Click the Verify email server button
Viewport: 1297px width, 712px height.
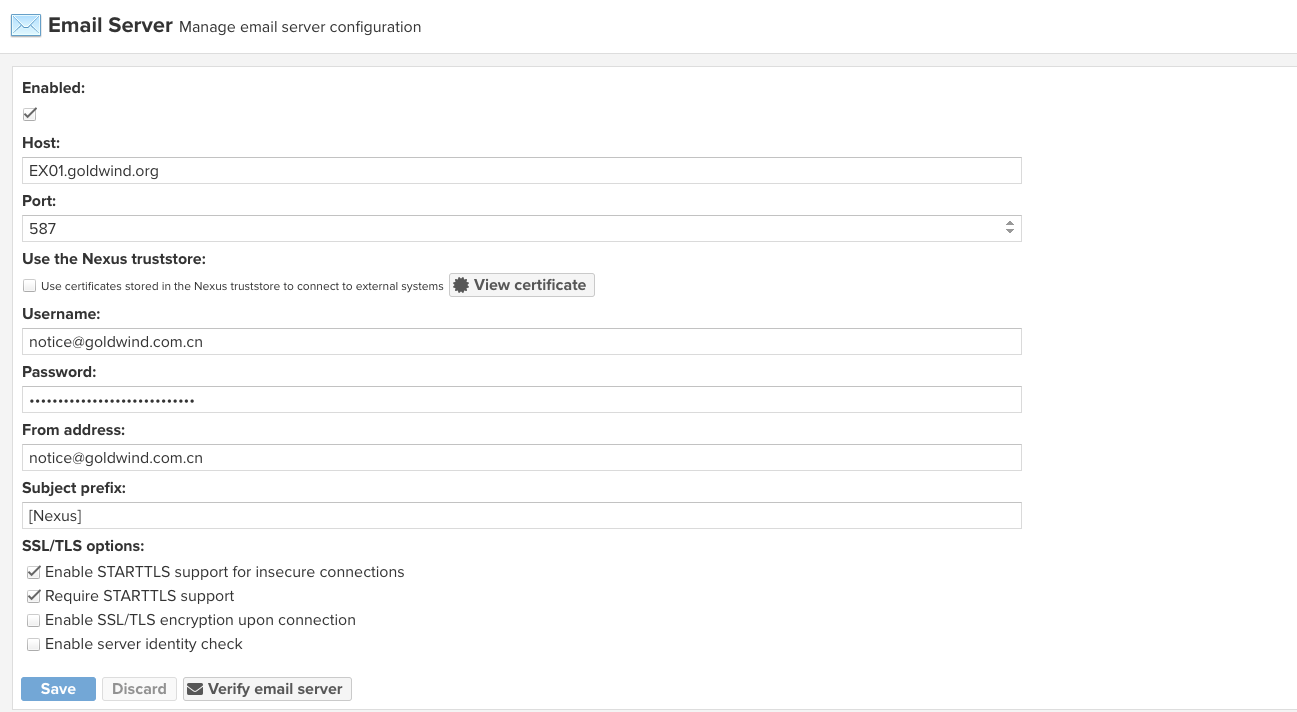[267, 689]
